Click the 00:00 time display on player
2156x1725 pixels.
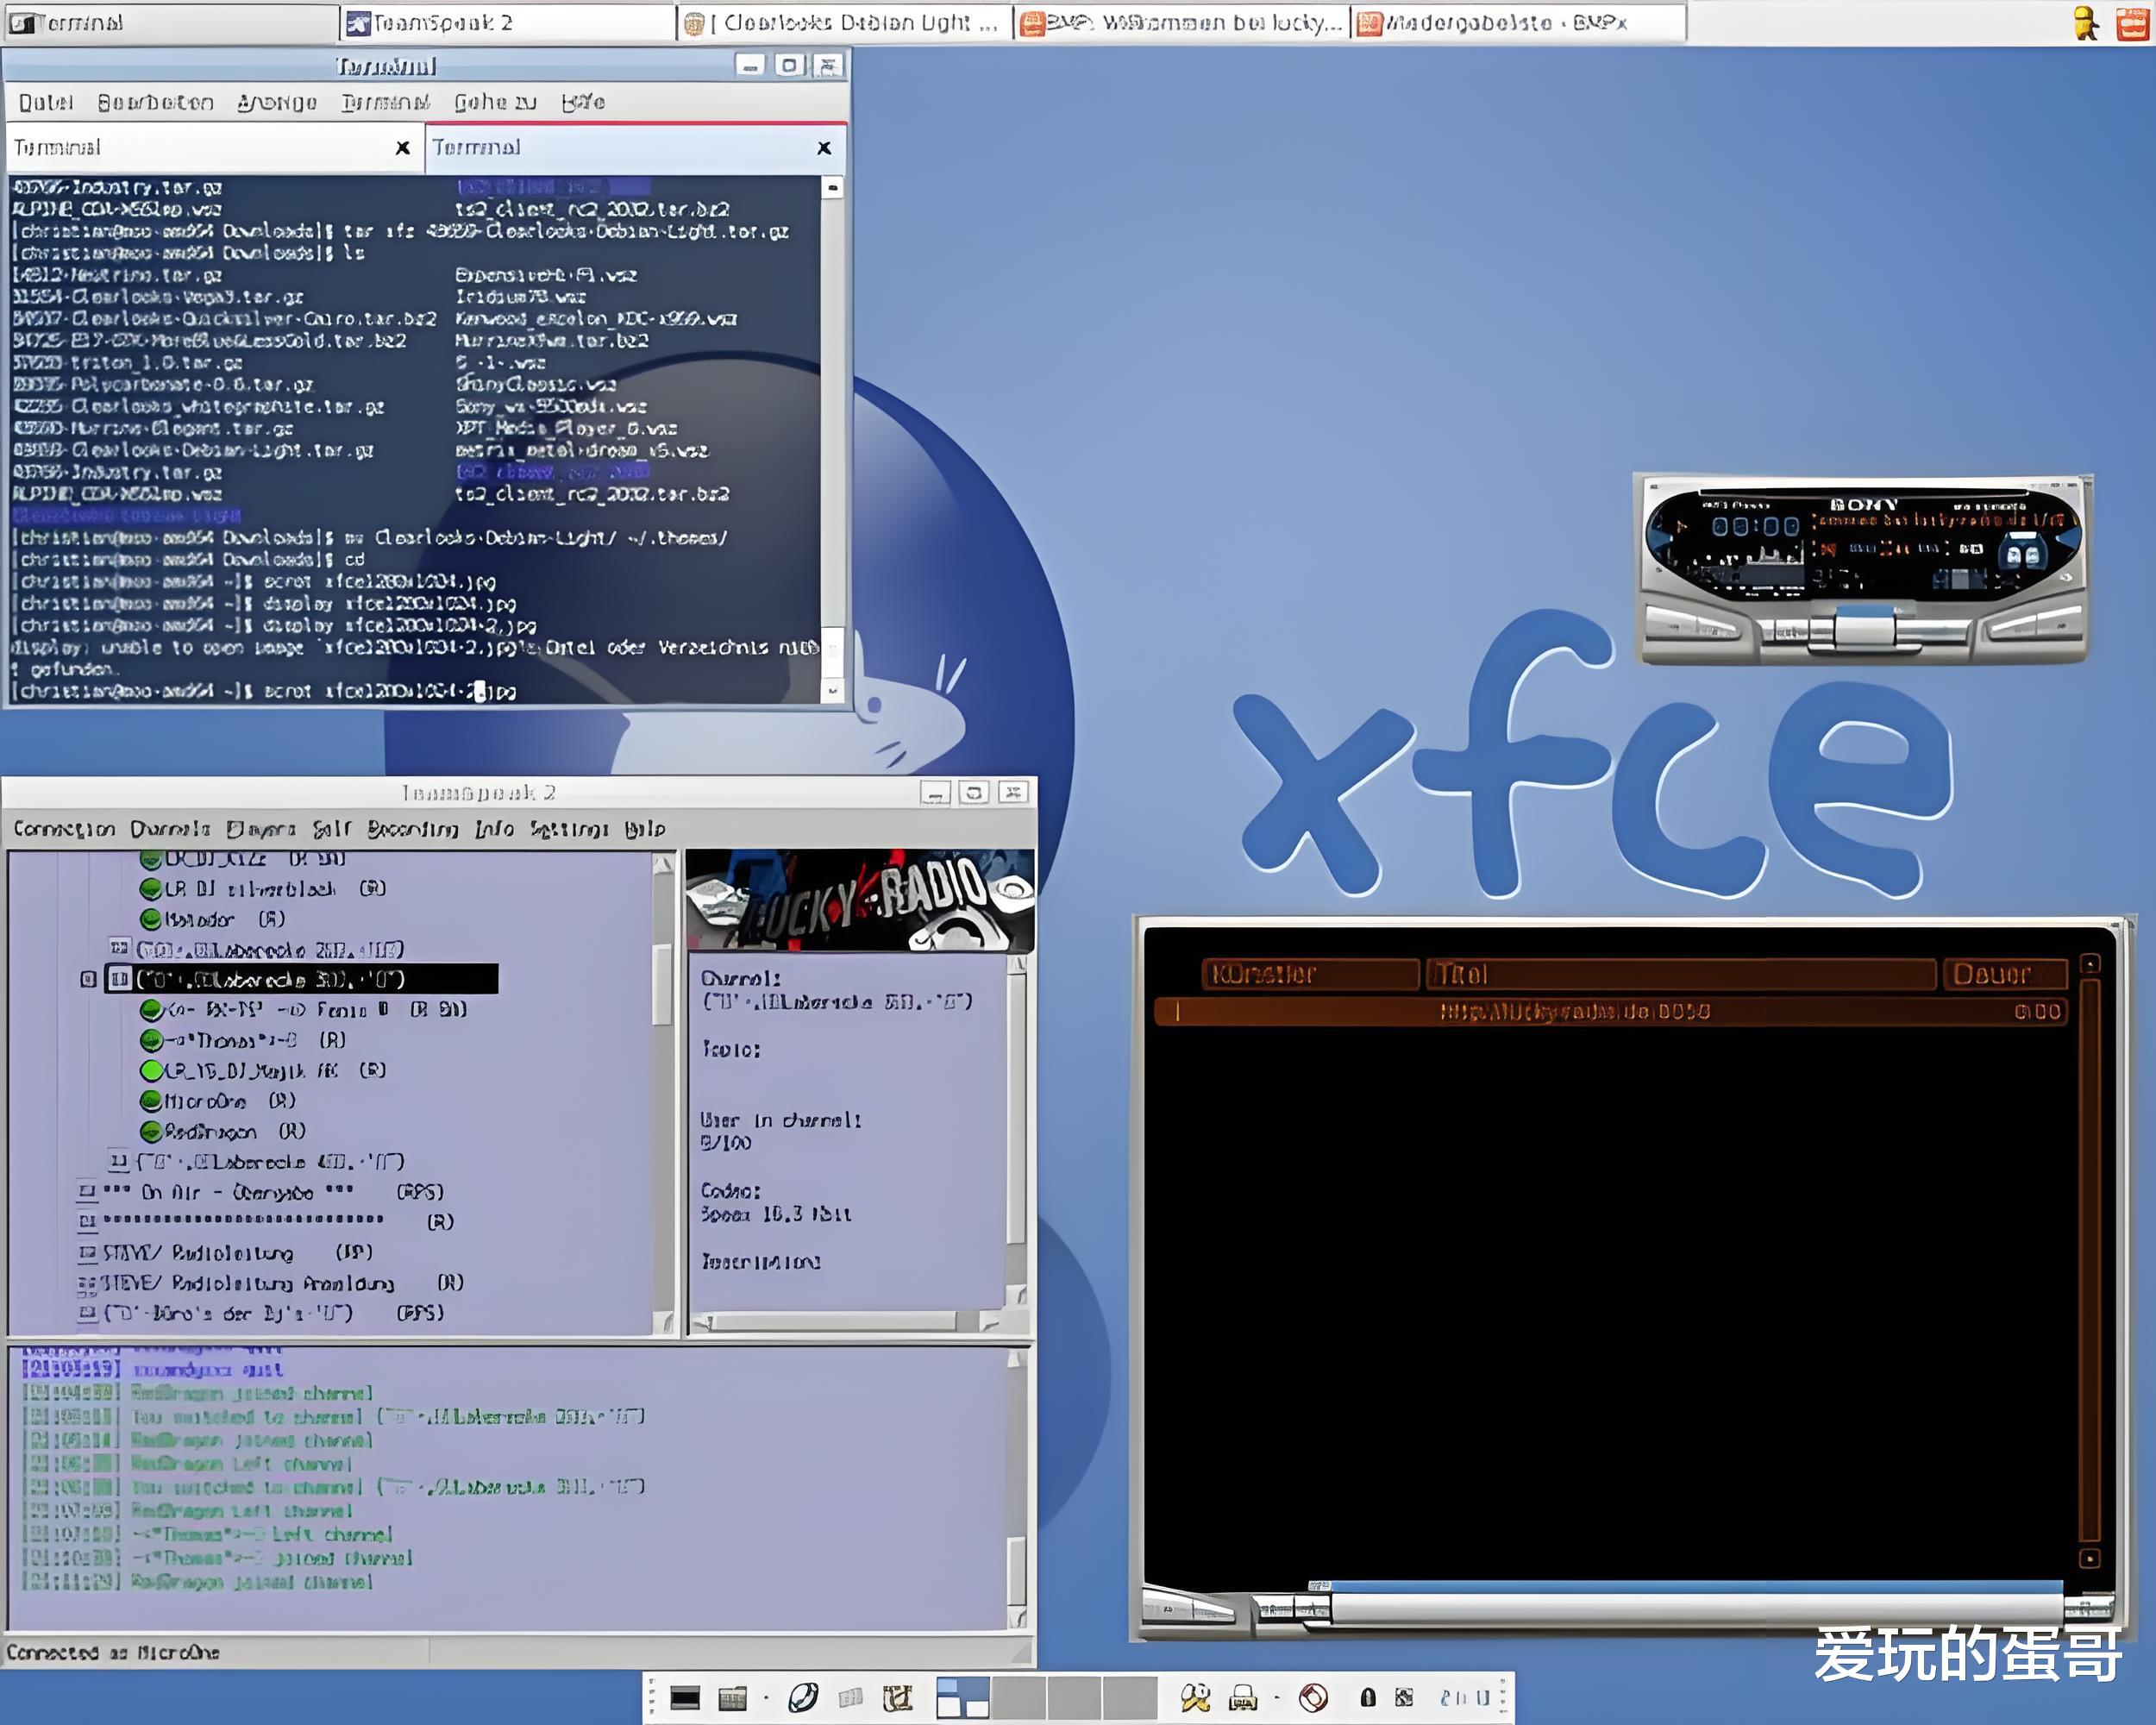tap(1754, 526)
